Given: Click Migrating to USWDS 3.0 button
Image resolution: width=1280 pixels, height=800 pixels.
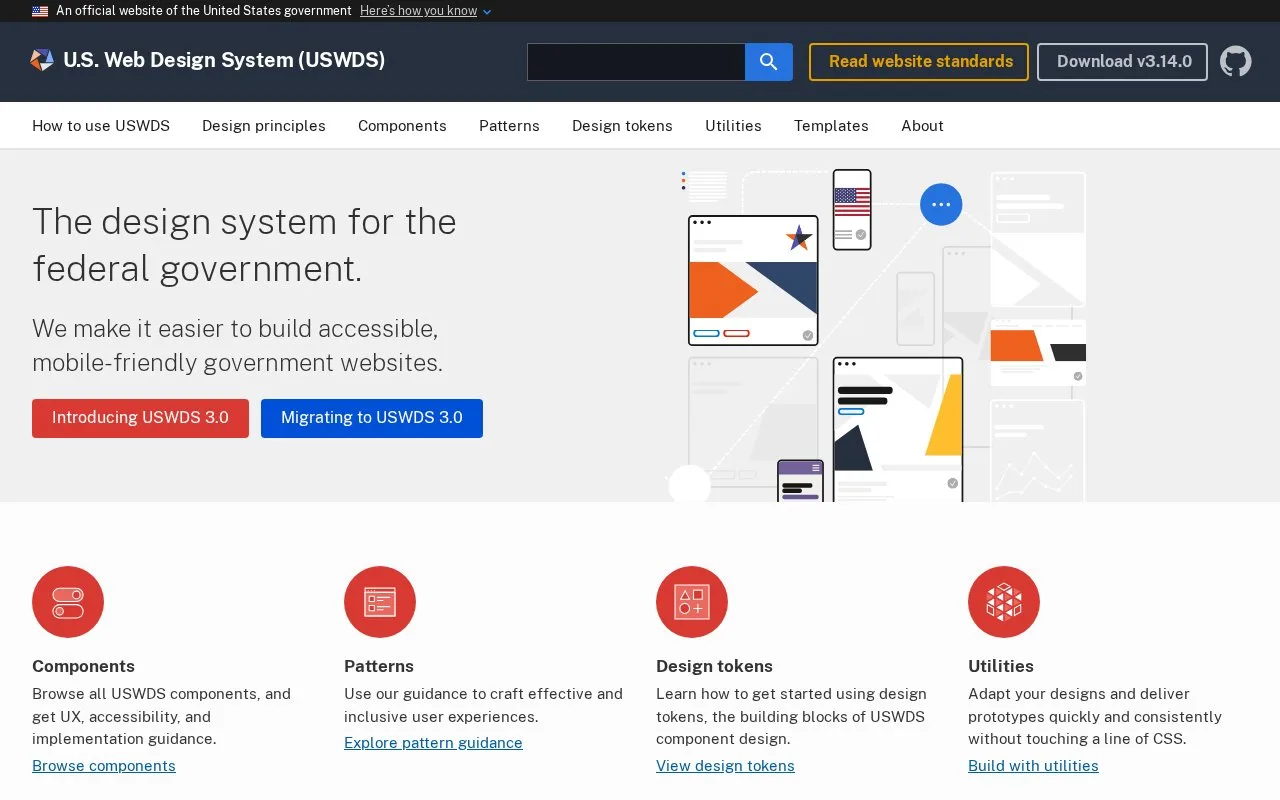Looking at the screenshot, I should (372, 418).
